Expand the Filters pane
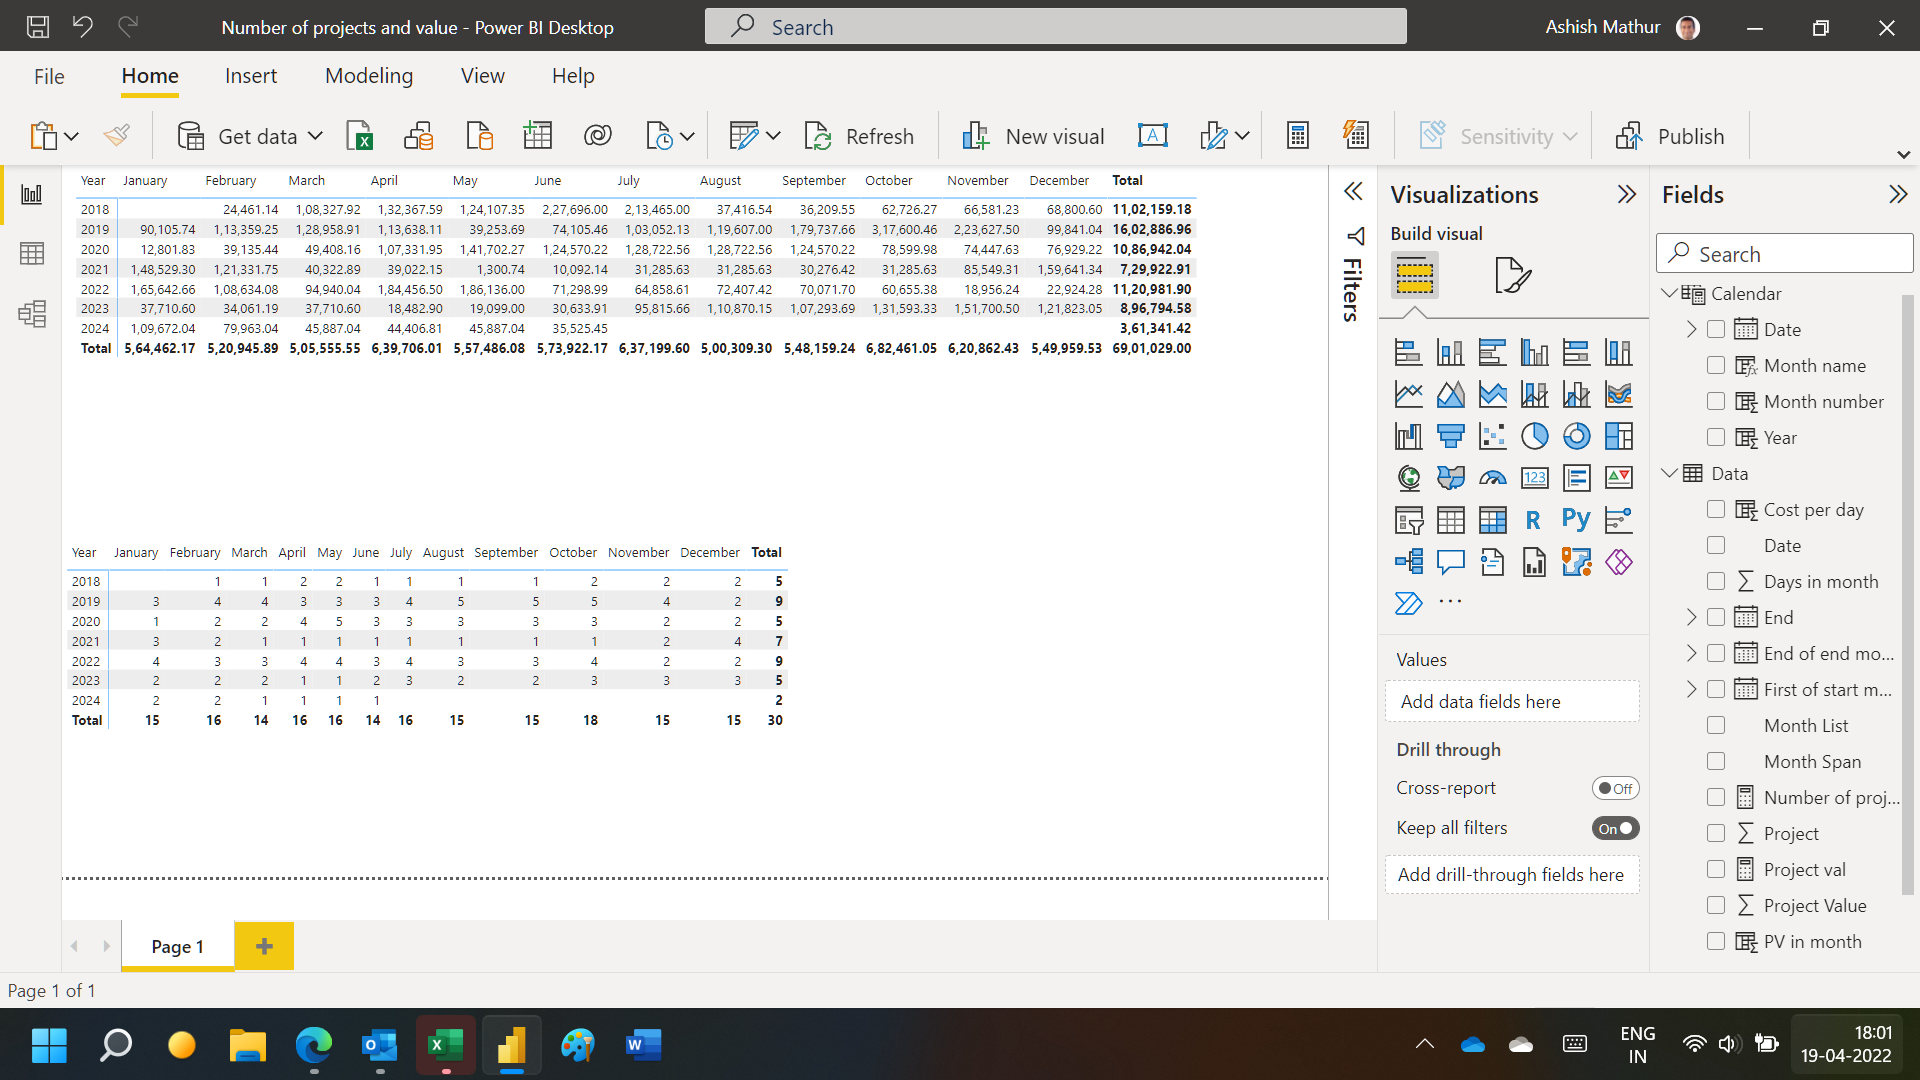 click(1353, 192)
